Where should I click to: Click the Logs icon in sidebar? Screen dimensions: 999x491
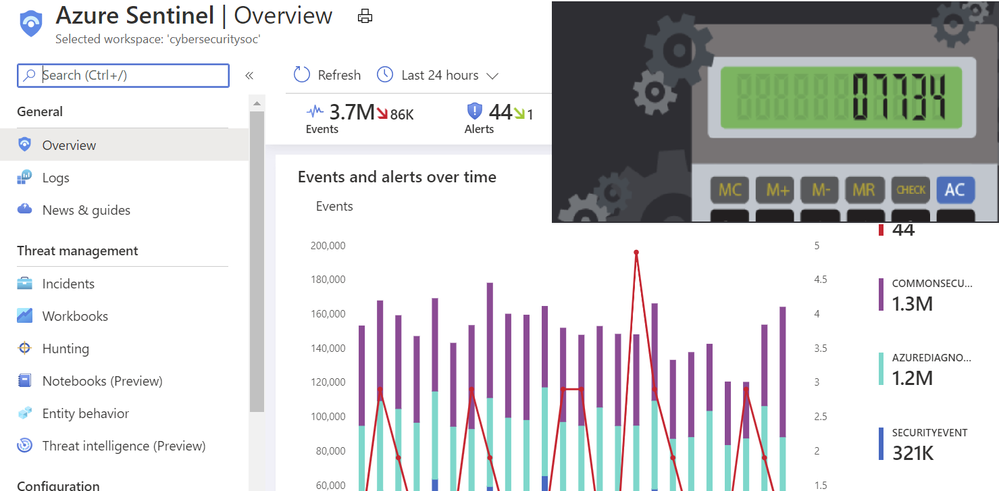(x=25, y=178)
